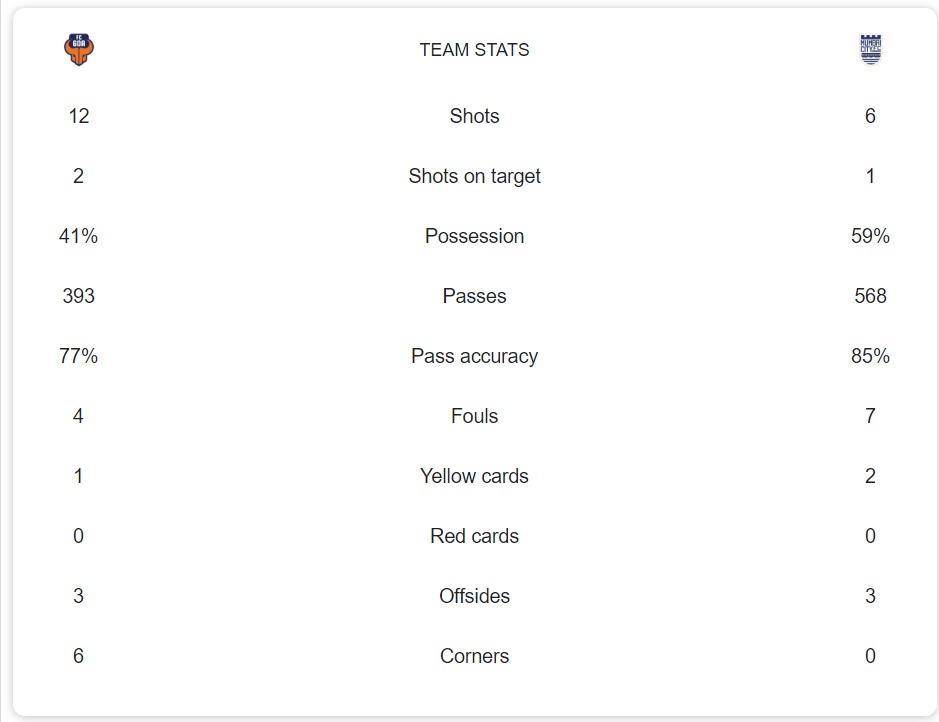This screenshot has width=939, height=722.
Task: Click the Passes stat label
Action: pos(474,296)
